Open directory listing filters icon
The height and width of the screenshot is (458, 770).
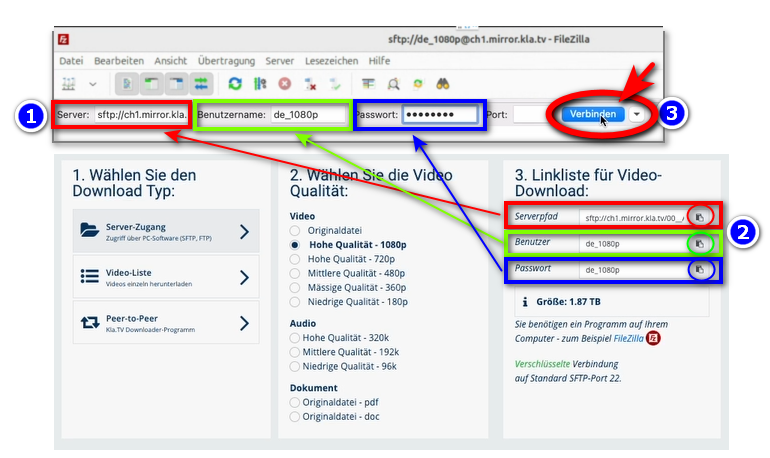(368, 84)
